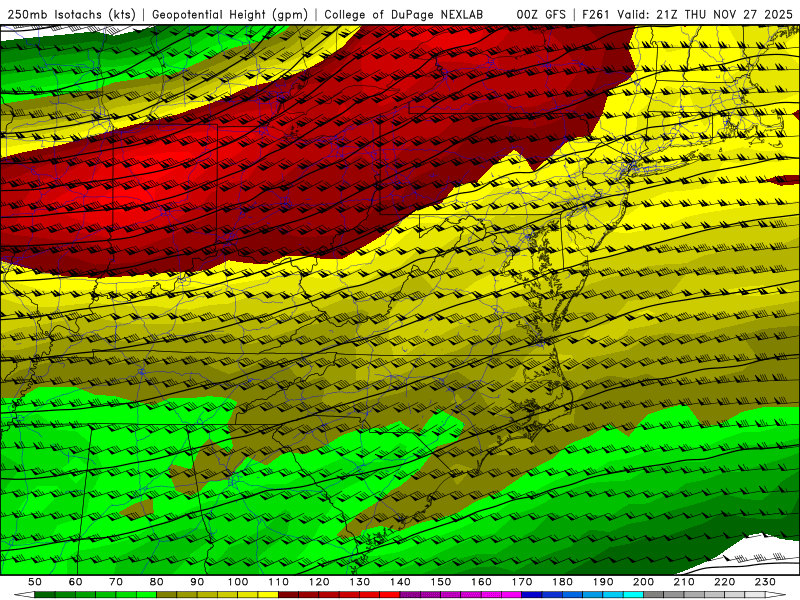Select the dark maroon legend swatch right of 110
The width and height of the screenshot is (800, 600).
click(x=288, y=595)
